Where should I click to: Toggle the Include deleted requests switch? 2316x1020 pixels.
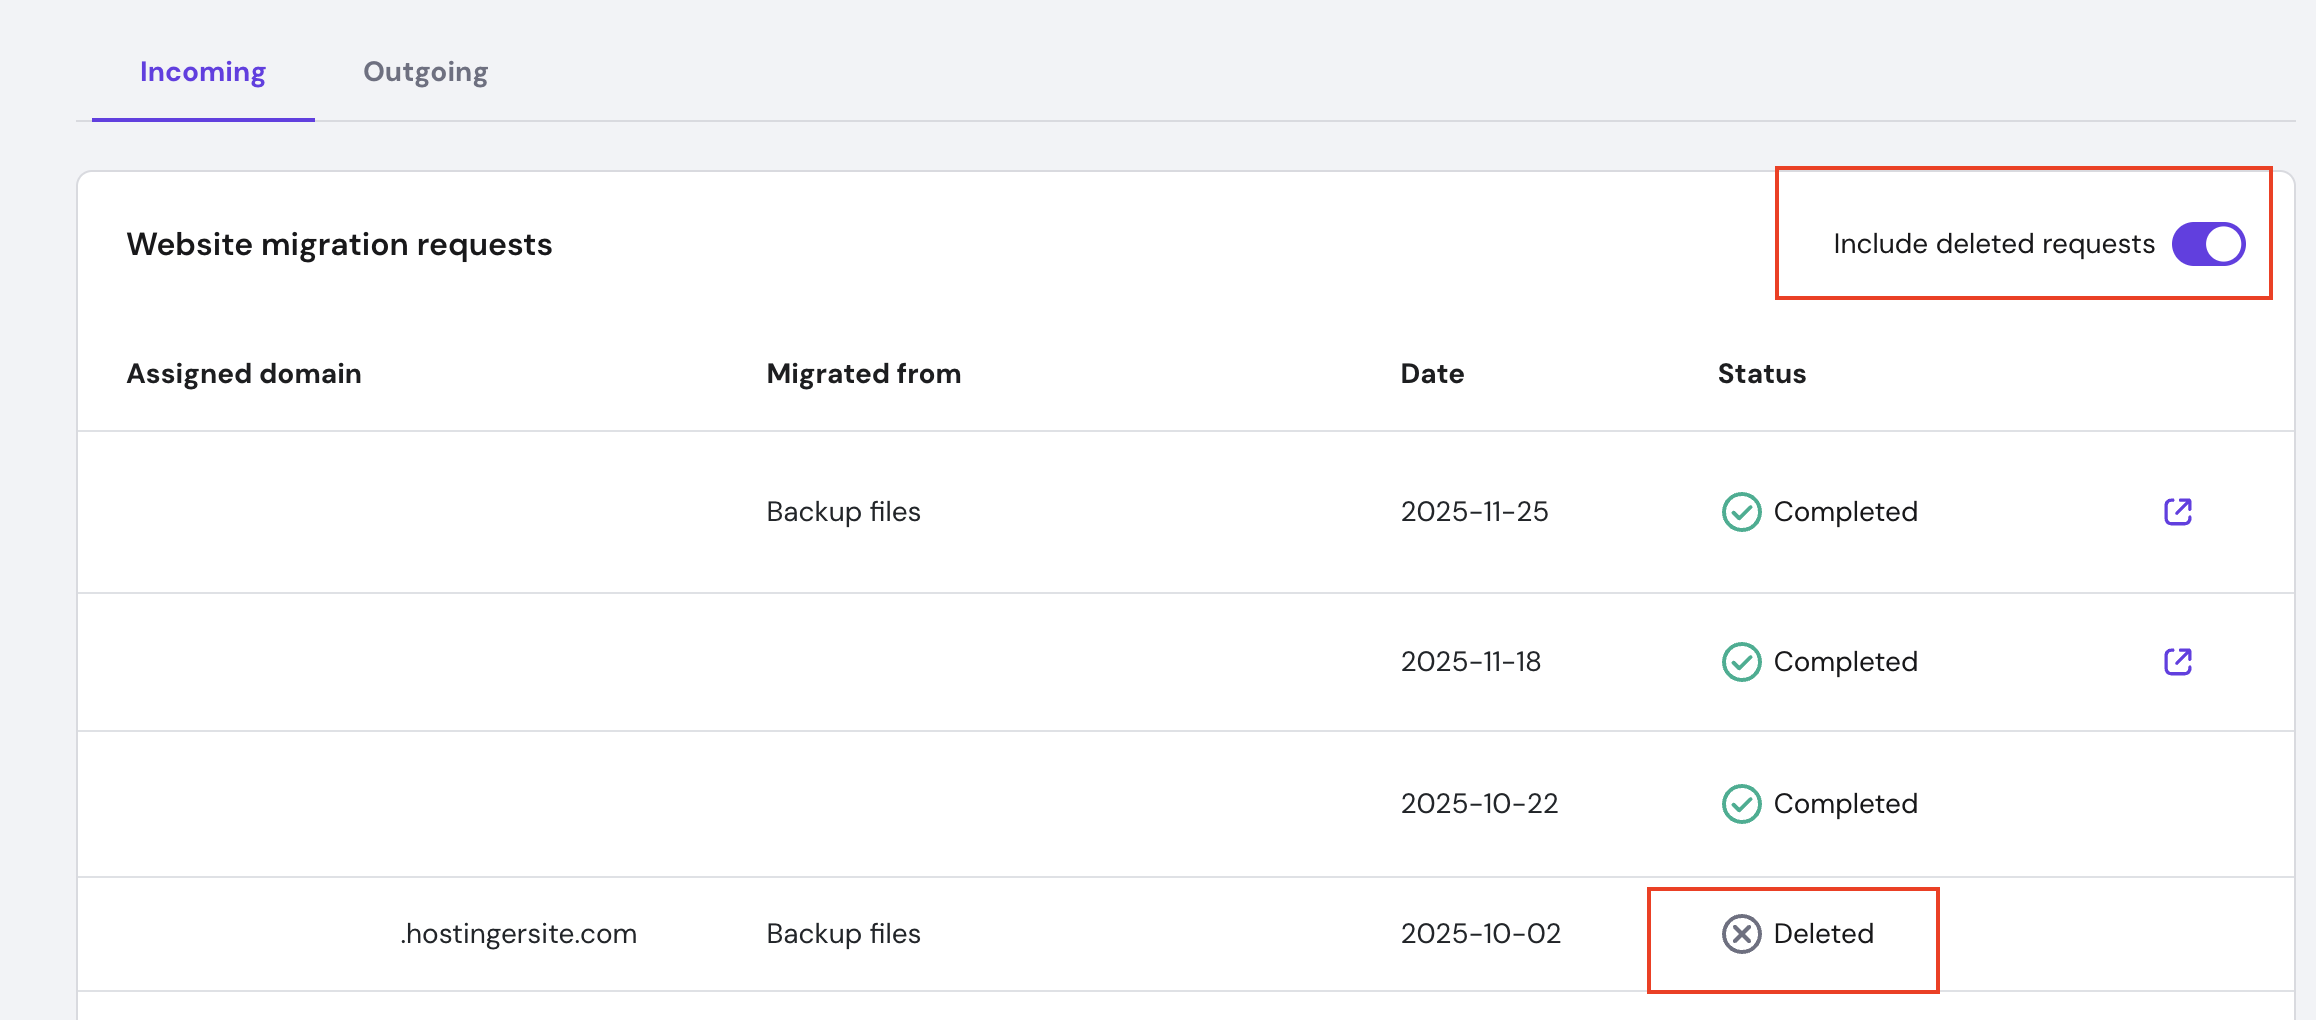(x=2208, y=244)
